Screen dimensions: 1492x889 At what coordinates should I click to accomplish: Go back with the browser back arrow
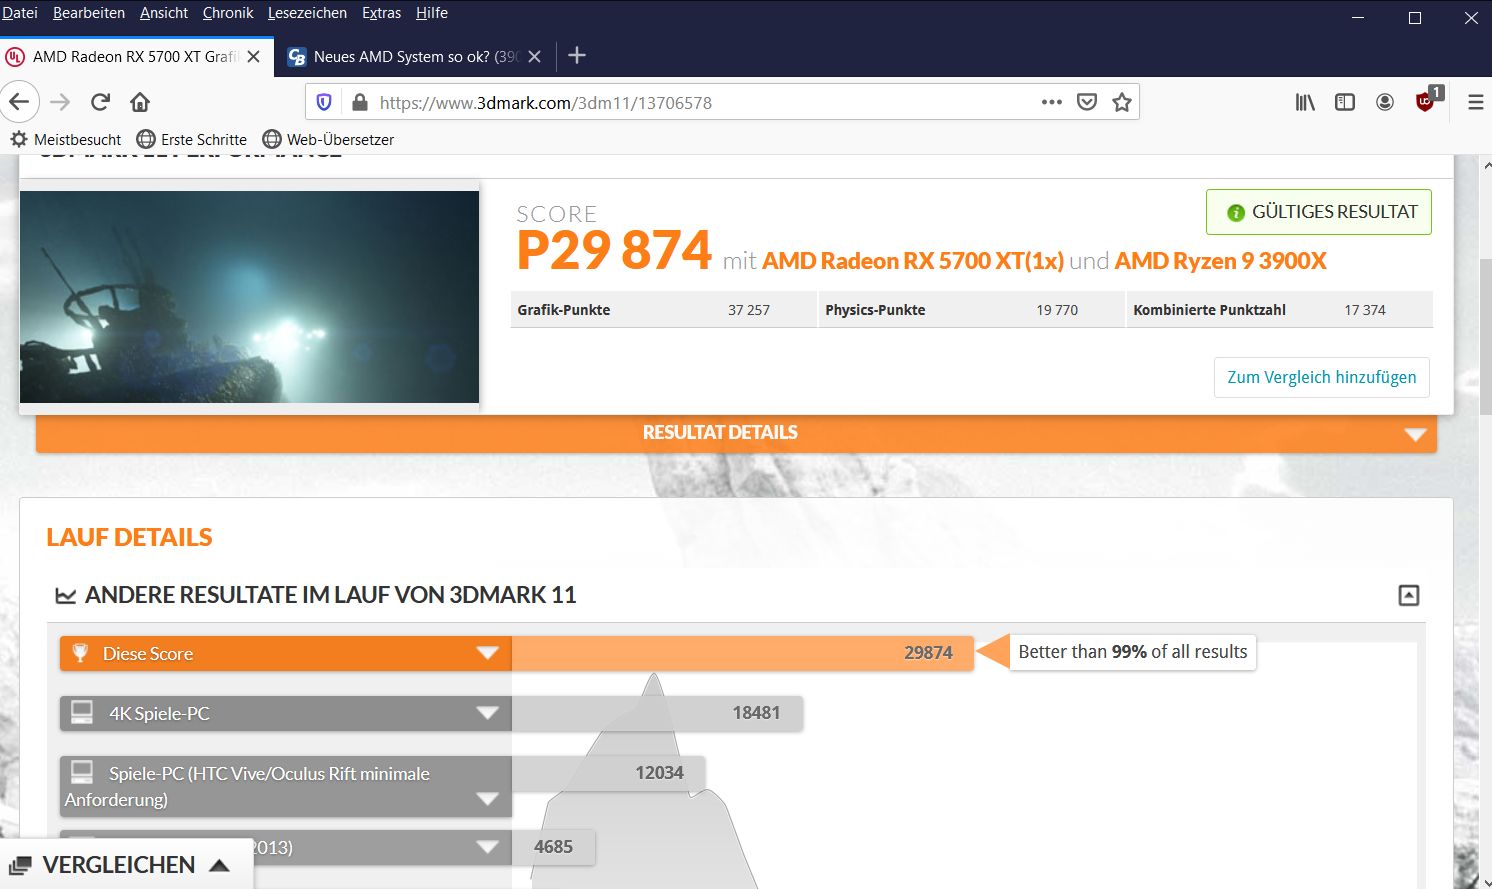[x=20, y=102]
